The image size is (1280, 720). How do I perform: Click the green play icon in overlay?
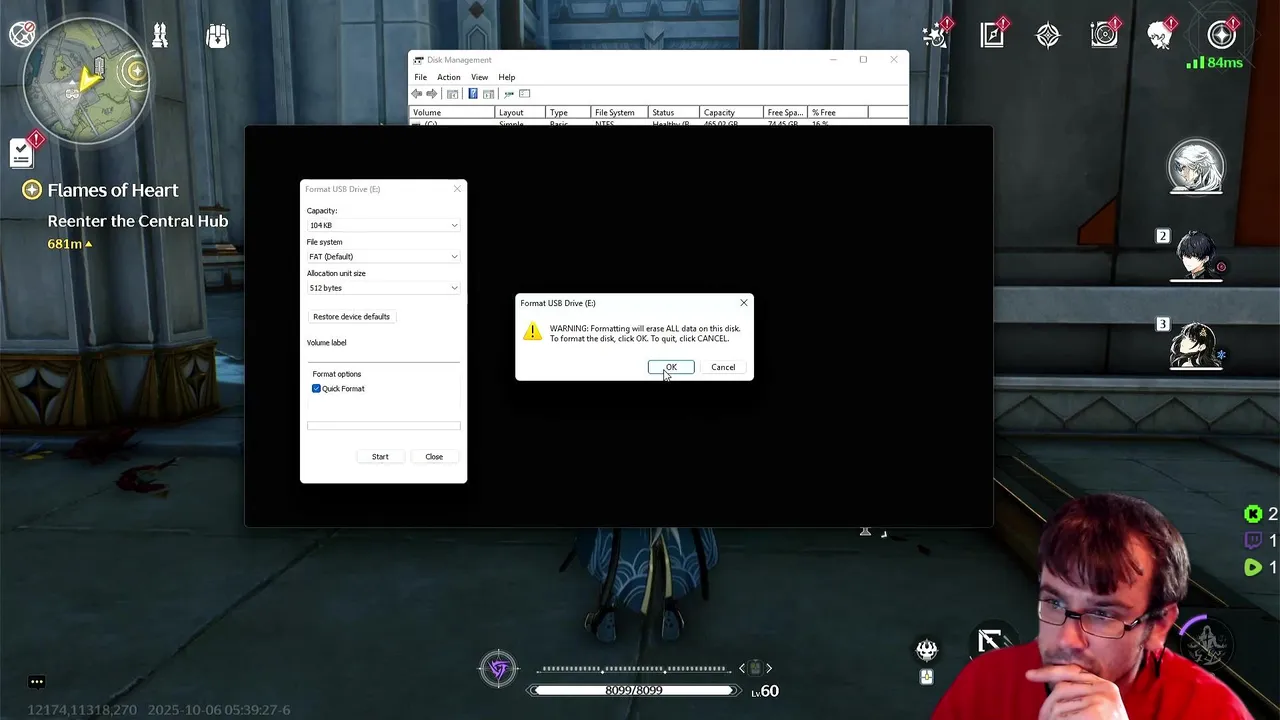click(x=1253, y=567)
